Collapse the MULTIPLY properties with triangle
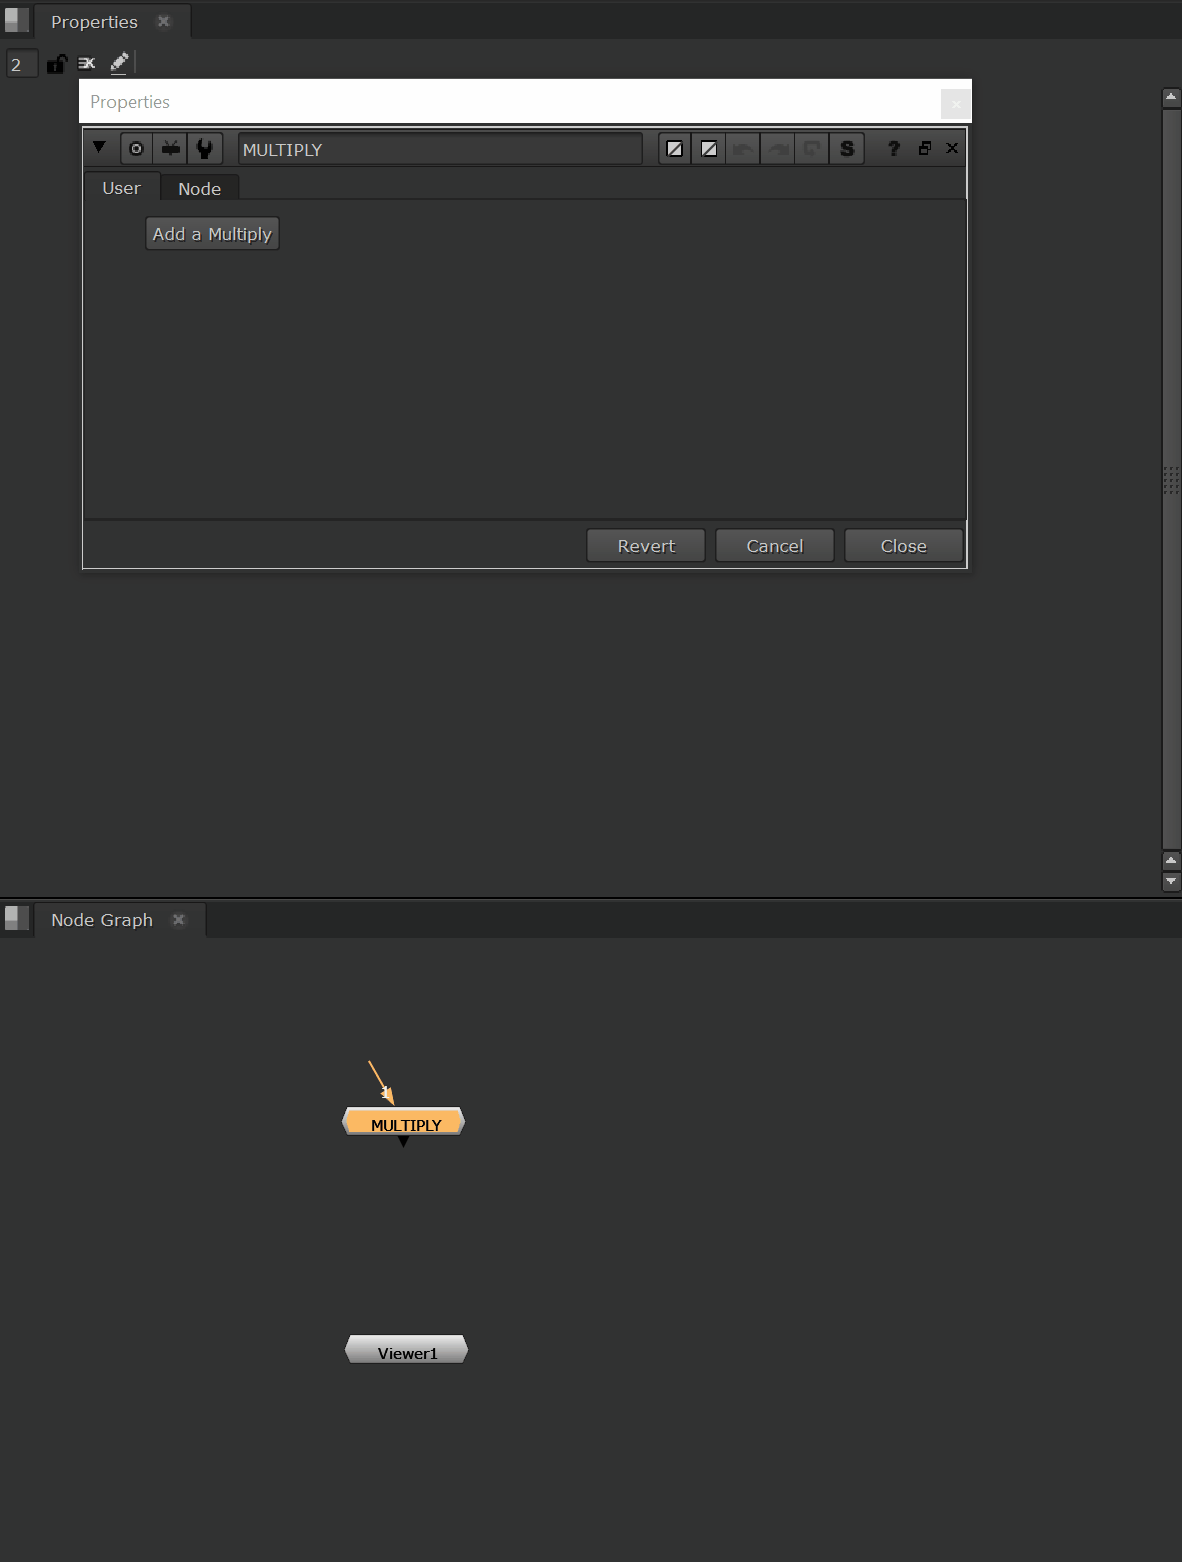 tap(99, 148)
